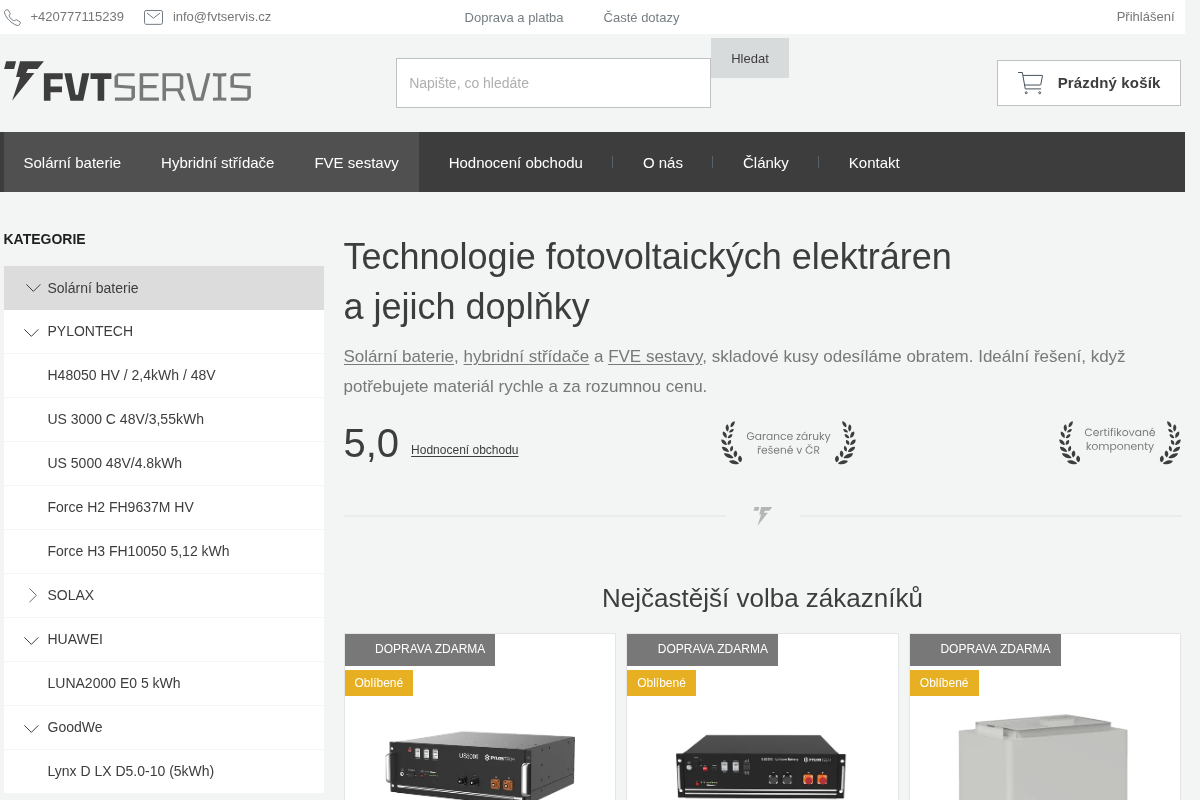The image size is (1200, 800).
Task: Click the info@fvtservis.cz email link
Action: pos(221,16)
